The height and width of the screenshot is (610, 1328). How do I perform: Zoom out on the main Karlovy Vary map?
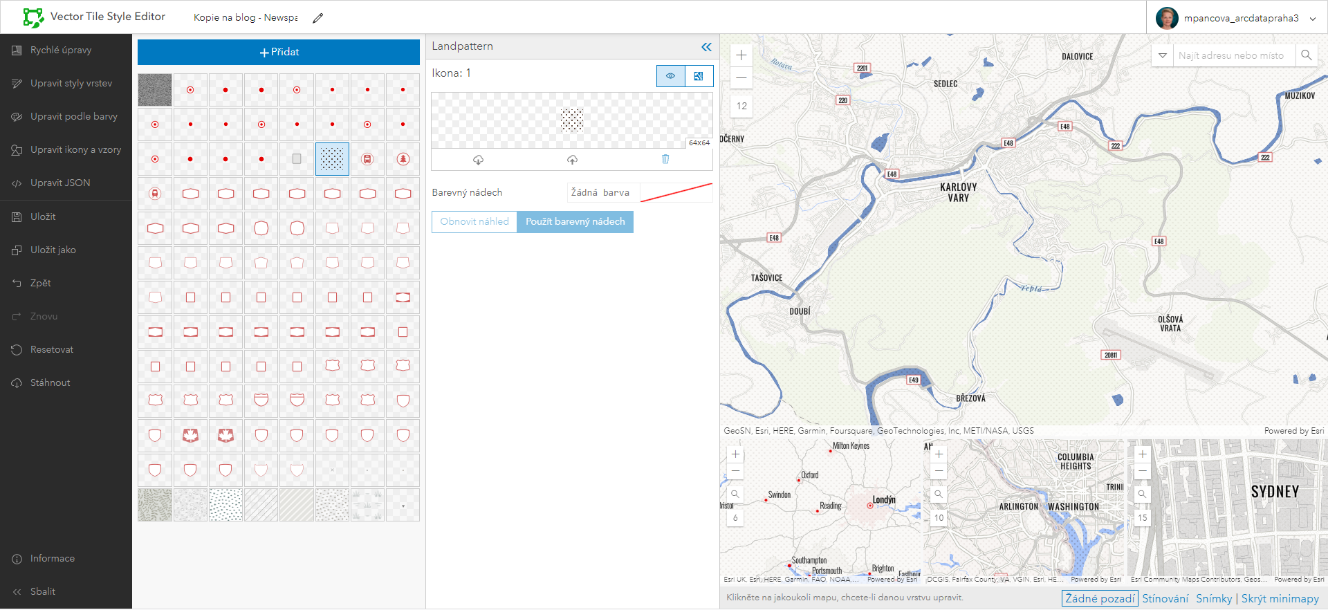pyautogui.click(x=741, y=78)
